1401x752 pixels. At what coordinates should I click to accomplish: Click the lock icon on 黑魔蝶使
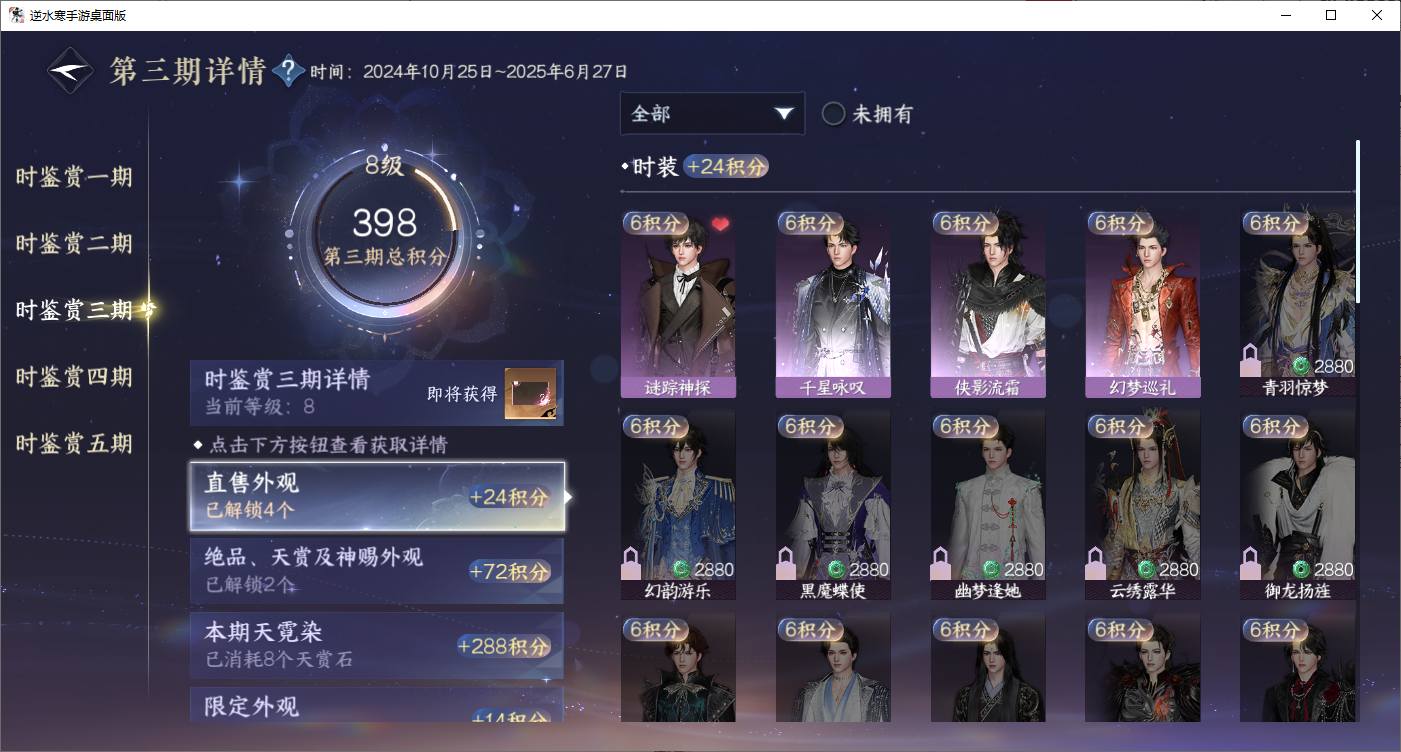[786, 564]
